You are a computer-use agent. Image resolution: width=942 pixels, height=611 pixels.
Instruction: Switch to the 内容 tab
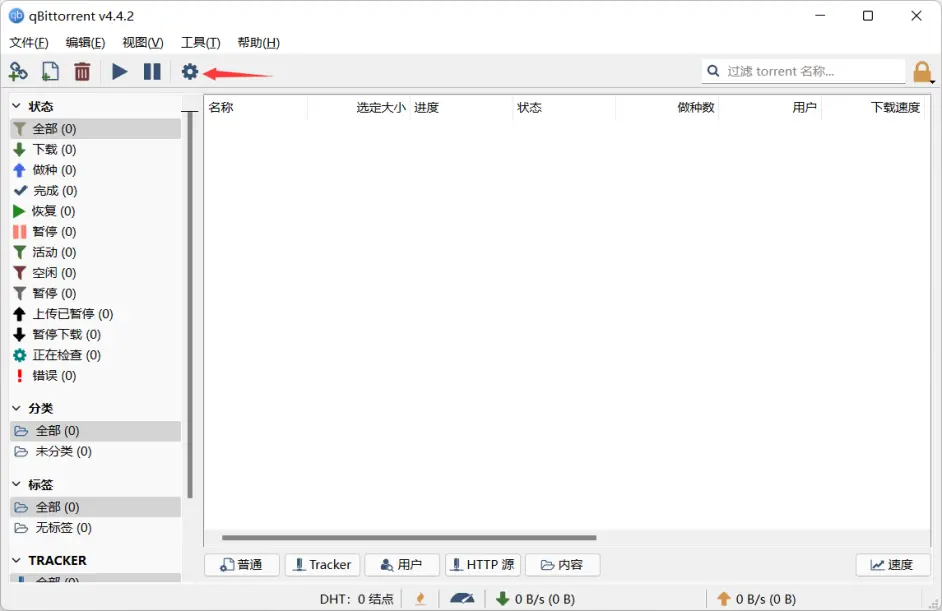point(562,565)
